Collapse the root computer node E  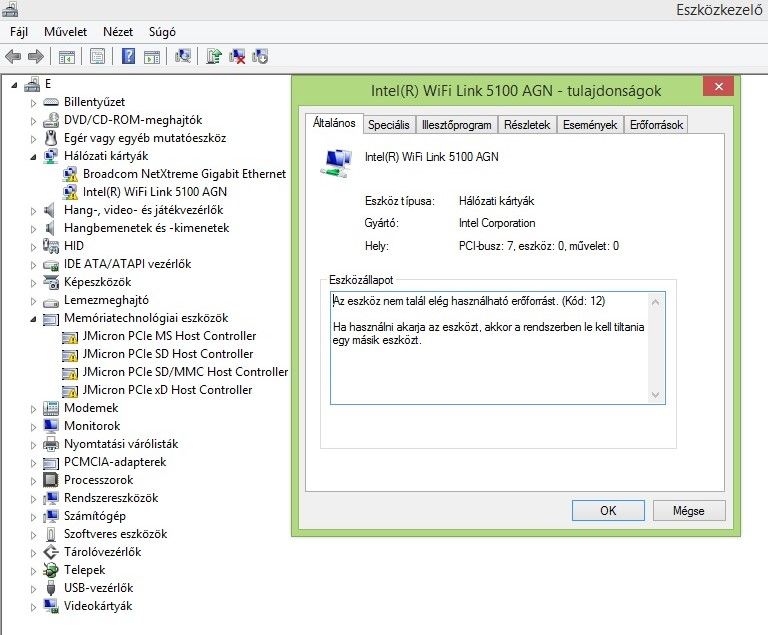tap(14, 85)
